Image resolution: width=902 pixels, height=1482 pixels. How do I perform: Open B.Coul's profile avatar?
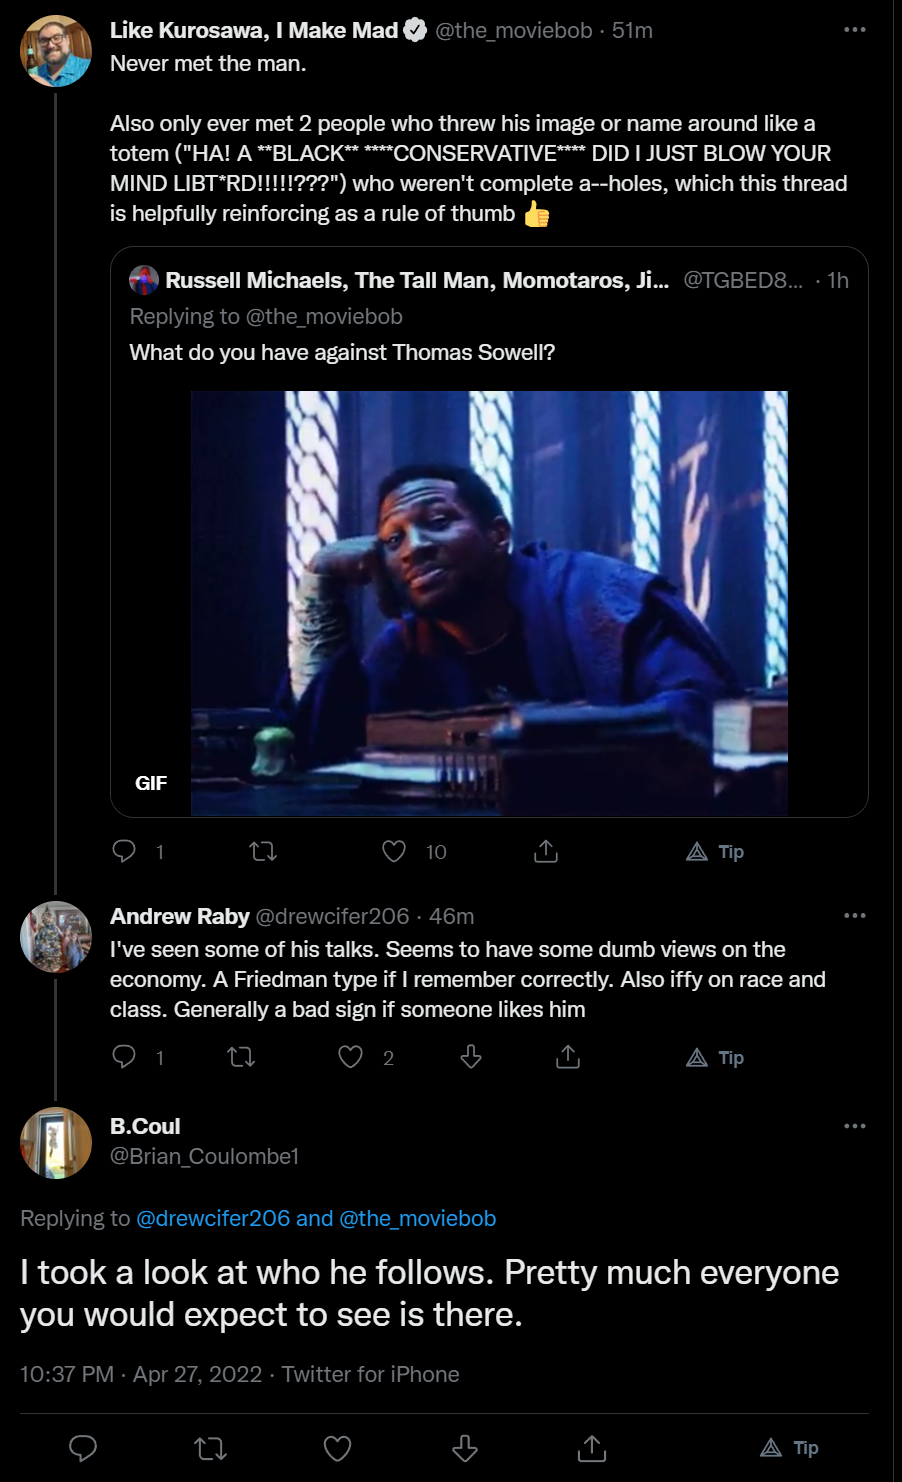[56, 1142]
